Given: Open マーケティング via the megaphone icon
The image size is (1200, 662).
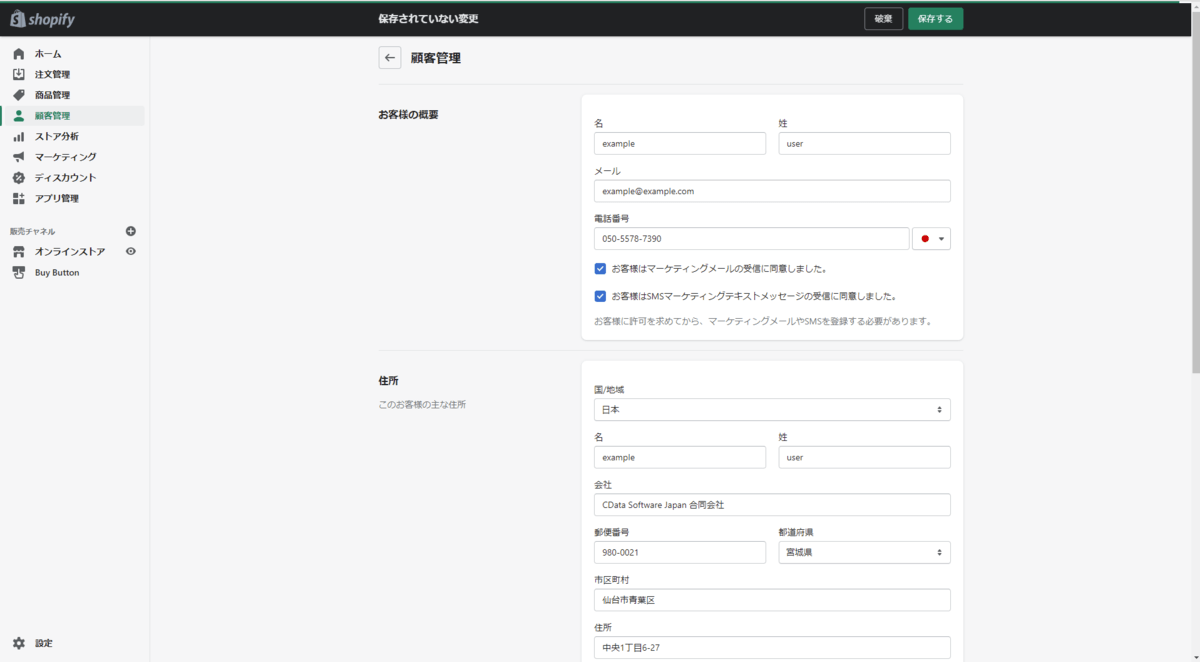Looking at the screenshot, I should point(19,157).
